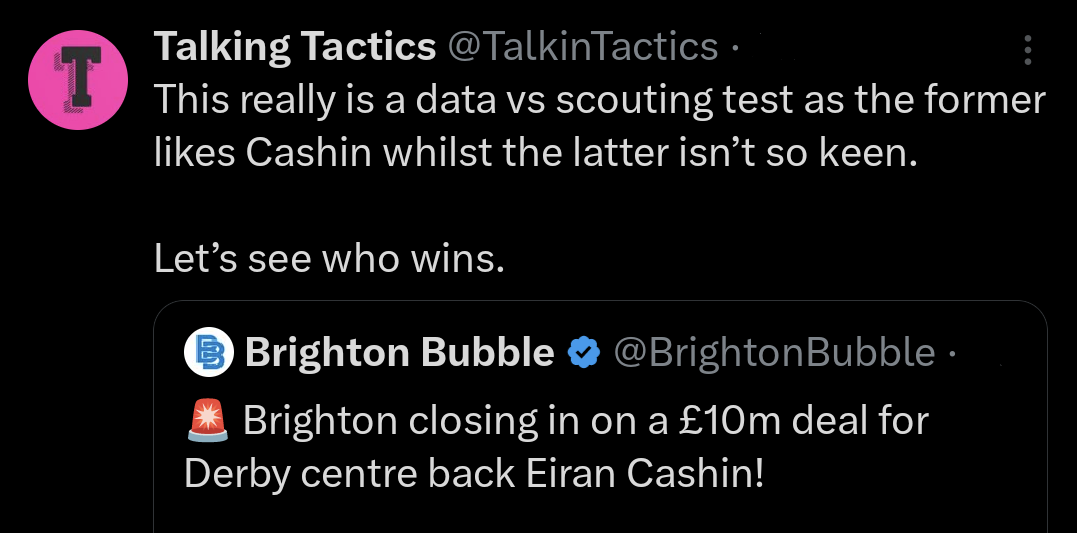Visit the @BrightonBubble handle link
1077x533 pixels.
pos(774,353)
